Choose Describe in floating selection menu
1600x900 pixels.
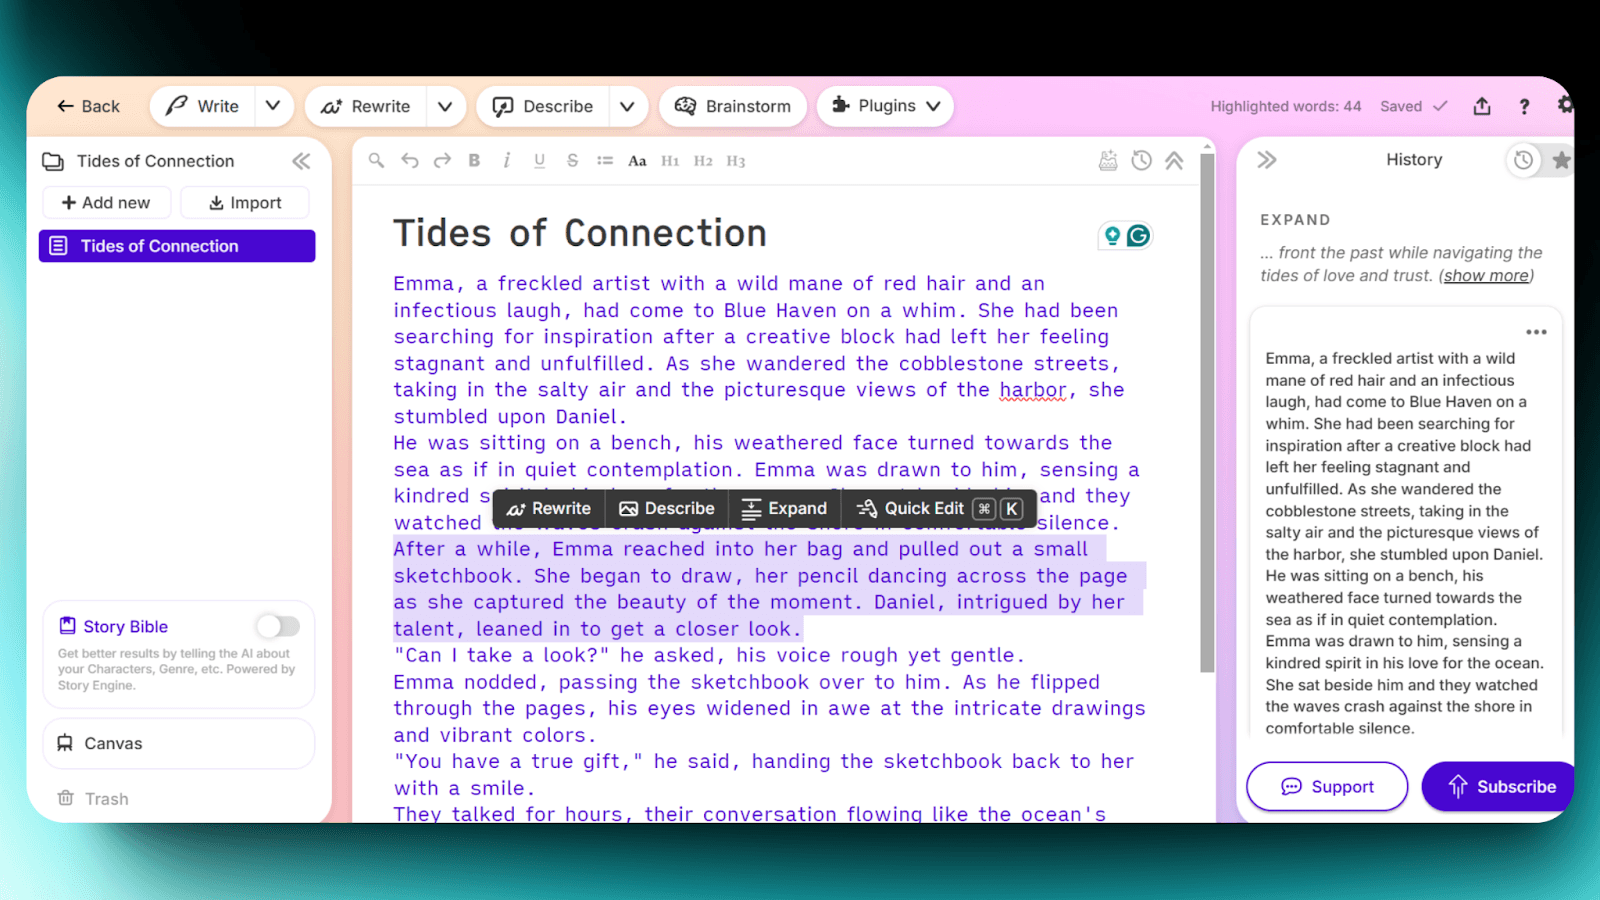coord(667,508)
